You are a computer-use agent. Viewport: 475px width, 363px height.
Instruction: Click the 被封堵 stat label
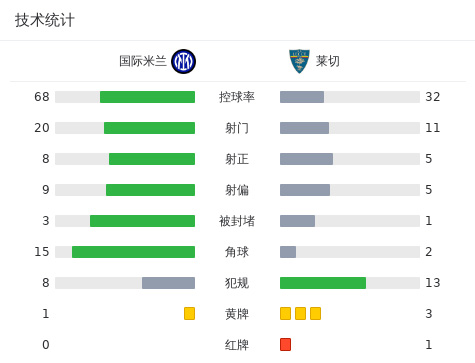pos(237,221)
